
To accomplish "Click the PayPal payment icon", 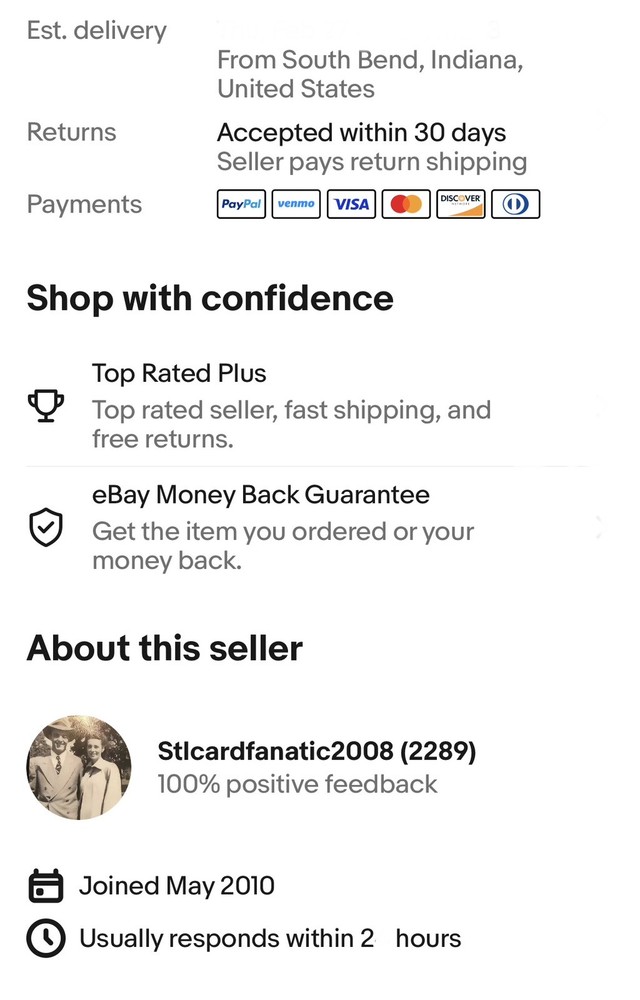I will pyautogui.click(x=241, y=204).
